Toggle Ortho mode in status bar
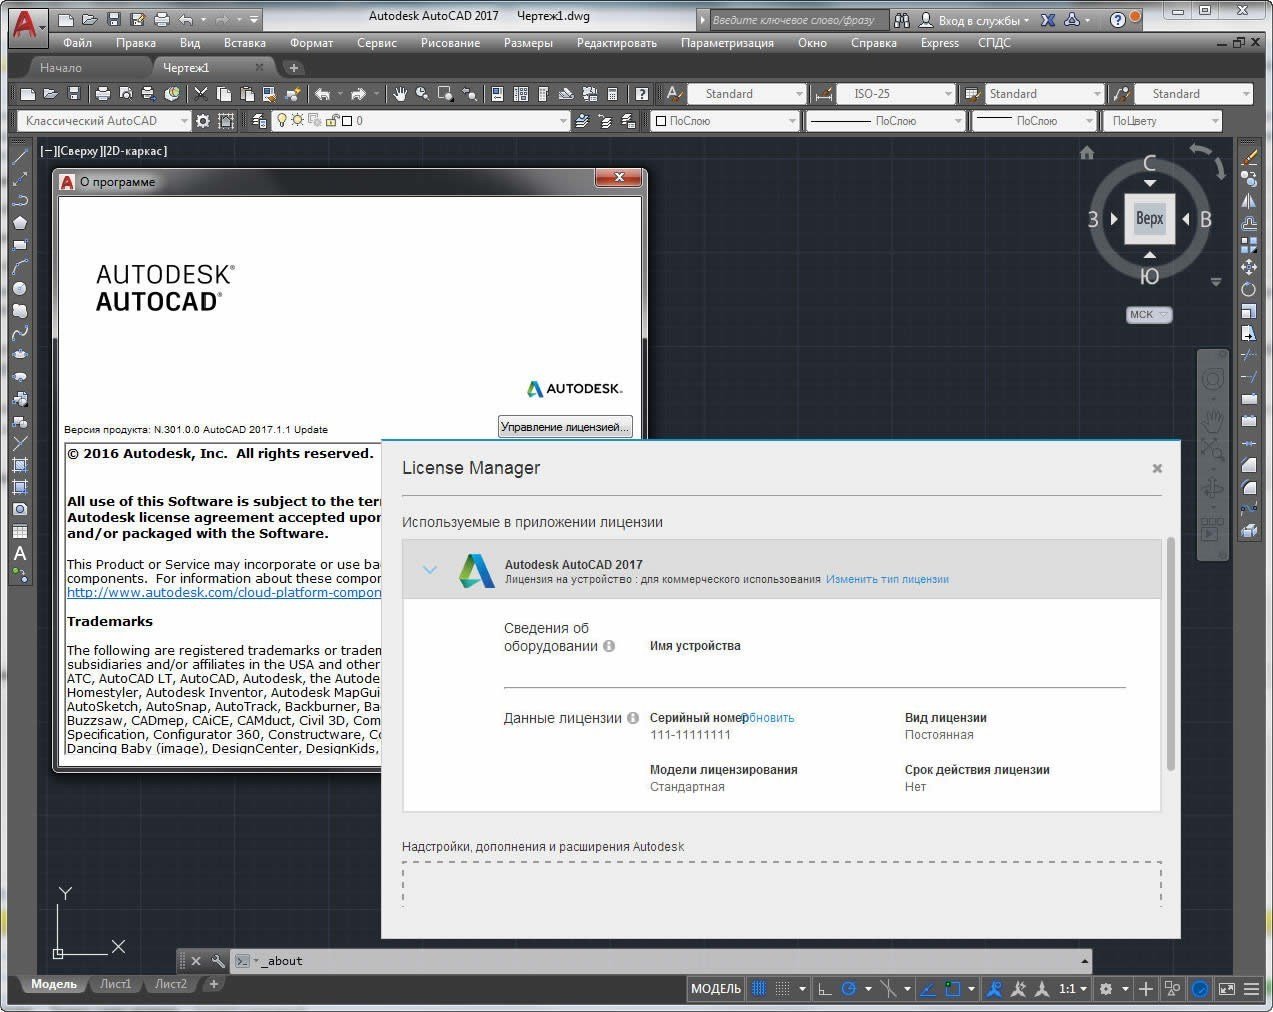 (x=824, y=989)
